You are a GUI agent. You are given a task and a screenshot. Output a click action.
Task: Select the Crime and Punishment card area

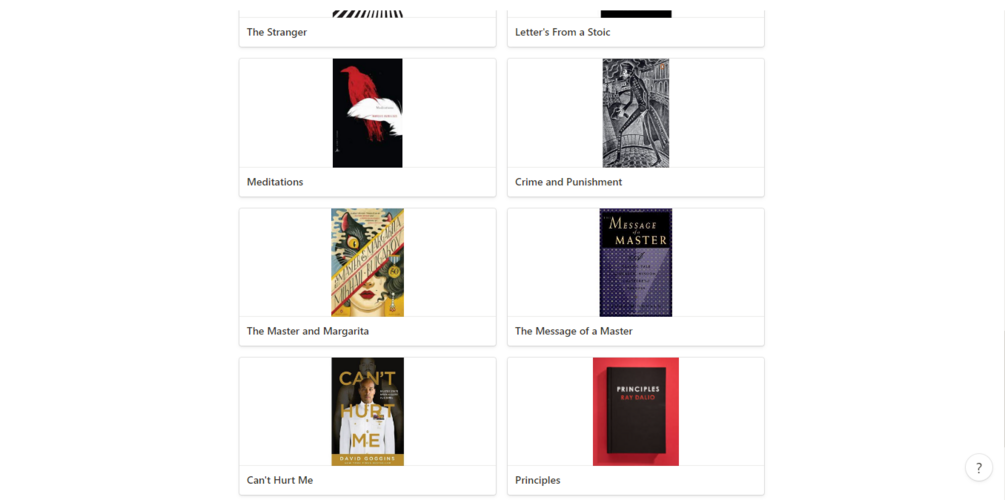(636, 128)
